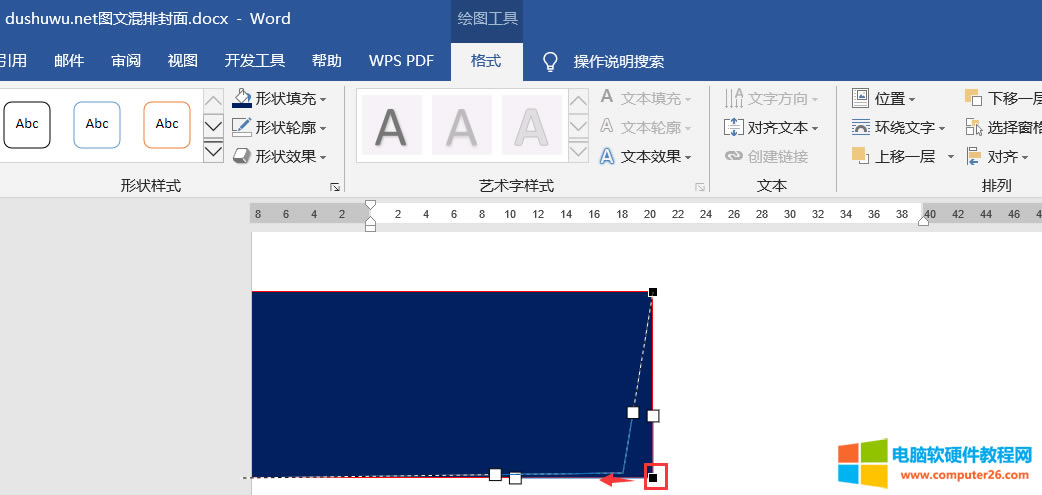Click the first line indent ruler marker
The height and width of the screenshot is (495, 1042).
(x=371, y=205)
